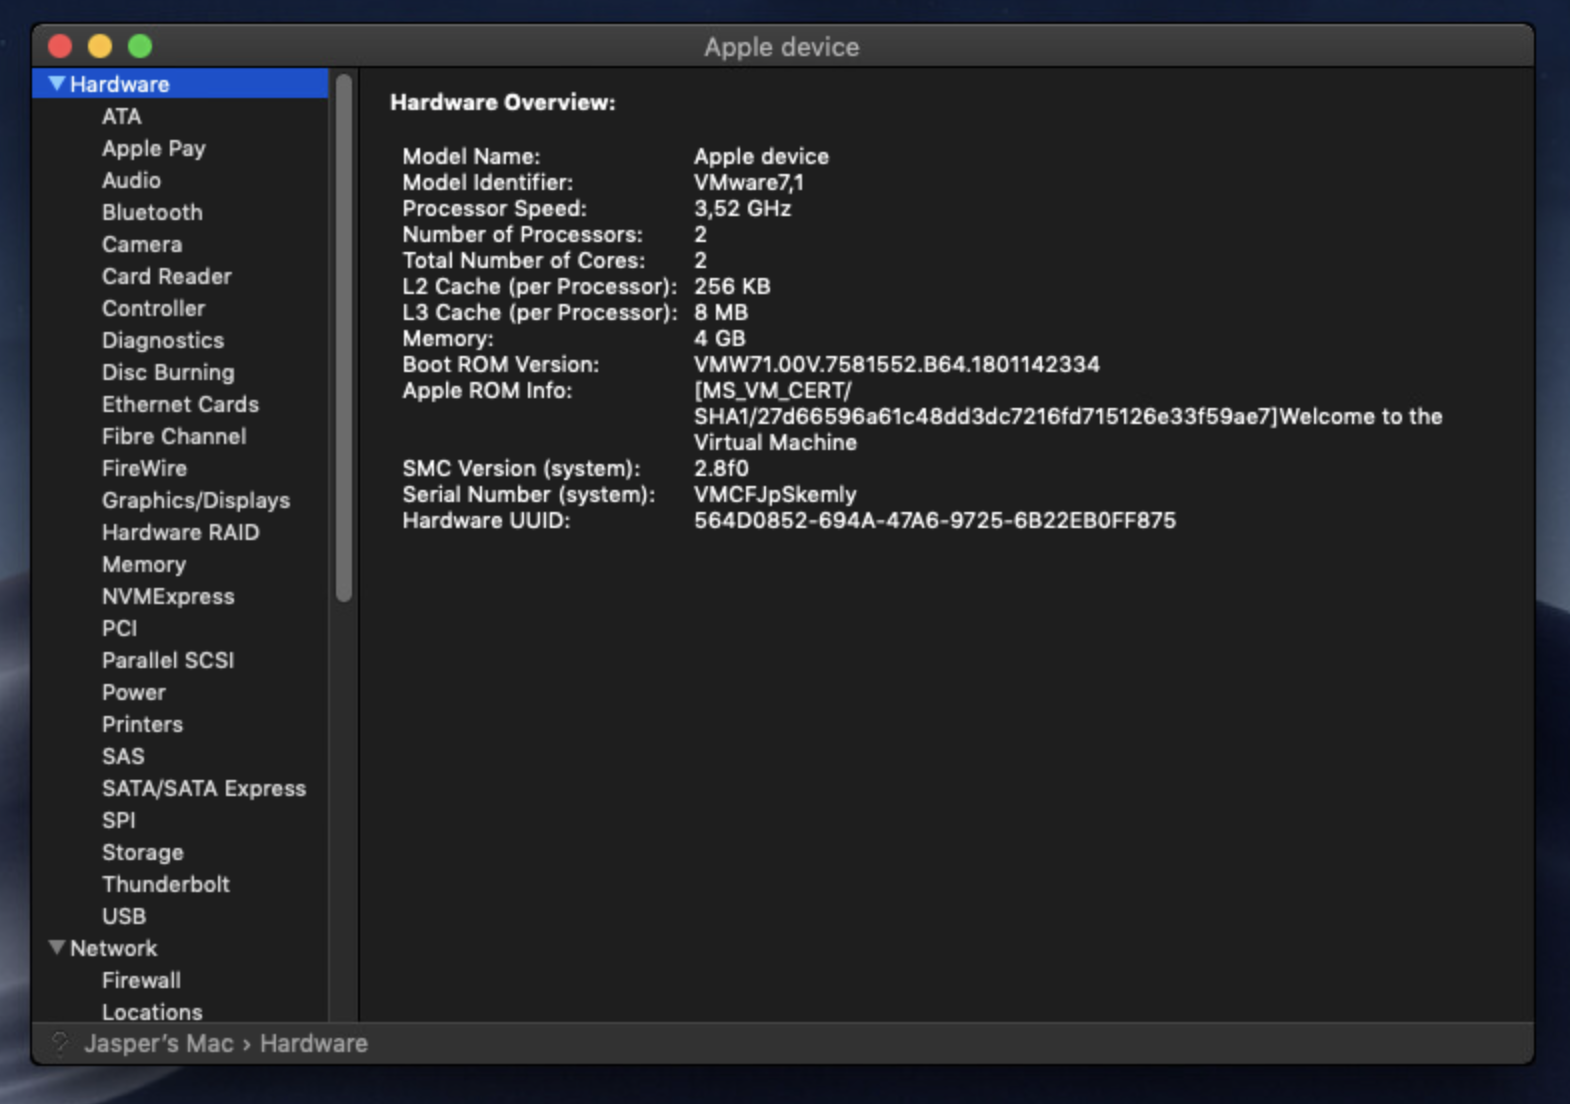This screenshot has width=1570, height=1104.
Task: Close the window with red button
Action: 60,46
